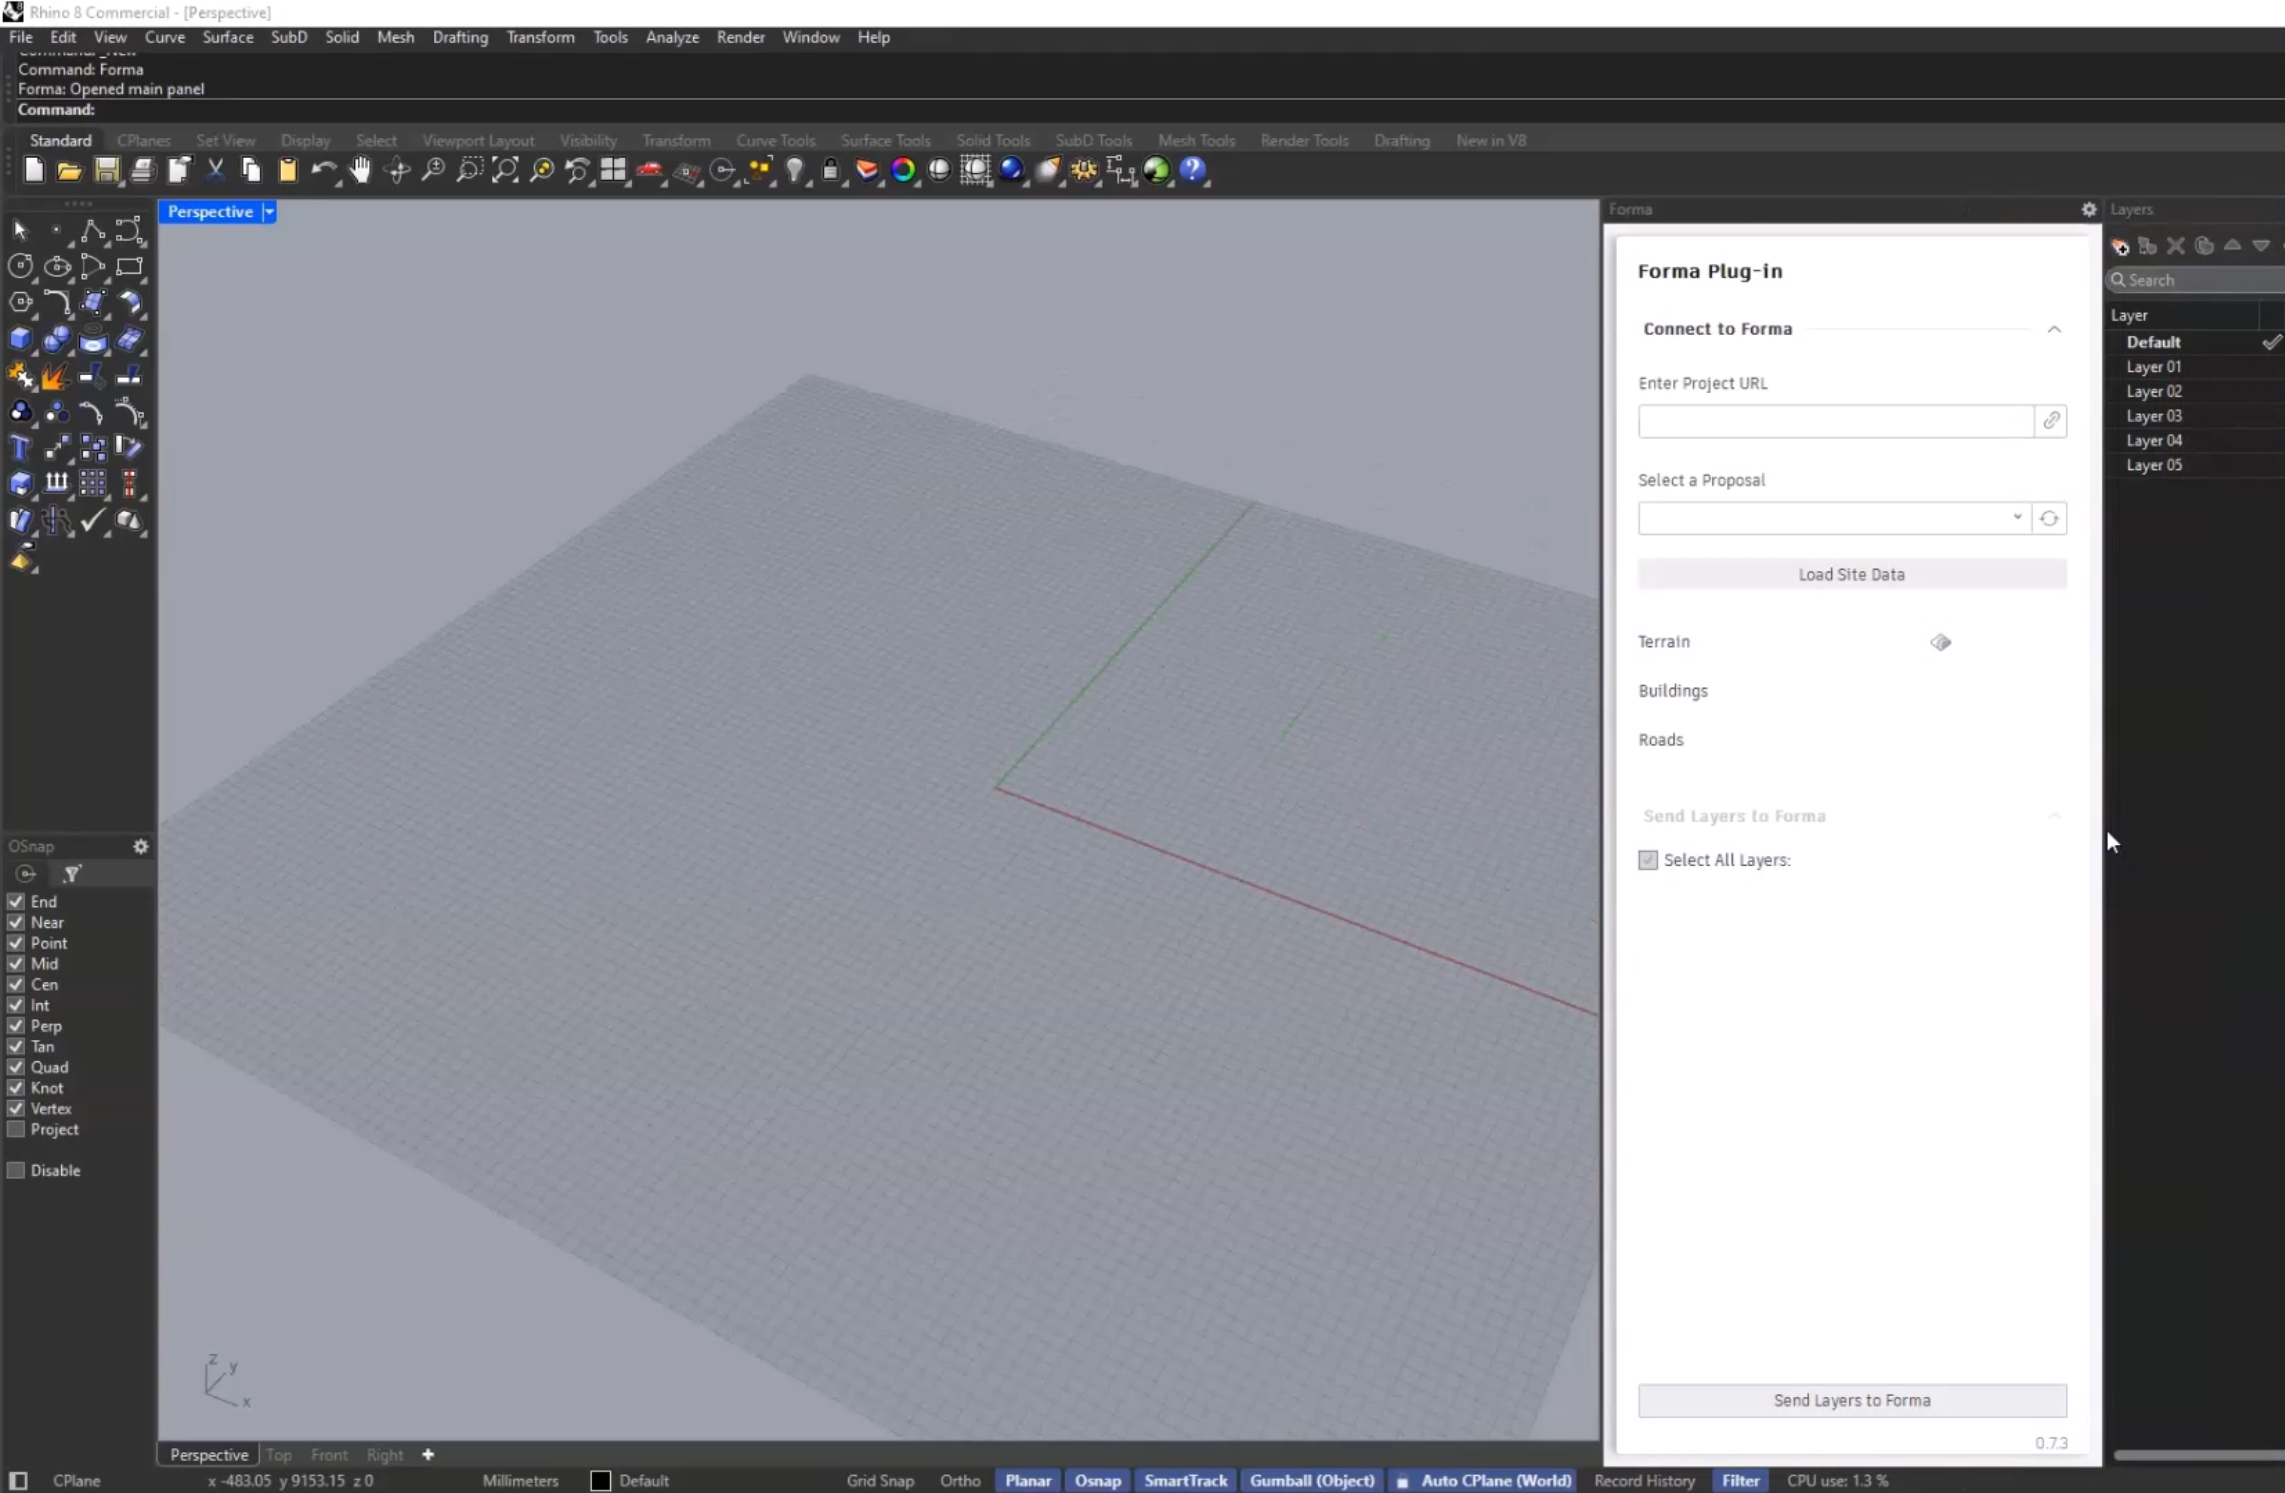Click the Rotate View tool icon
Viewport: 2285px width, 1493px height.
398,172
